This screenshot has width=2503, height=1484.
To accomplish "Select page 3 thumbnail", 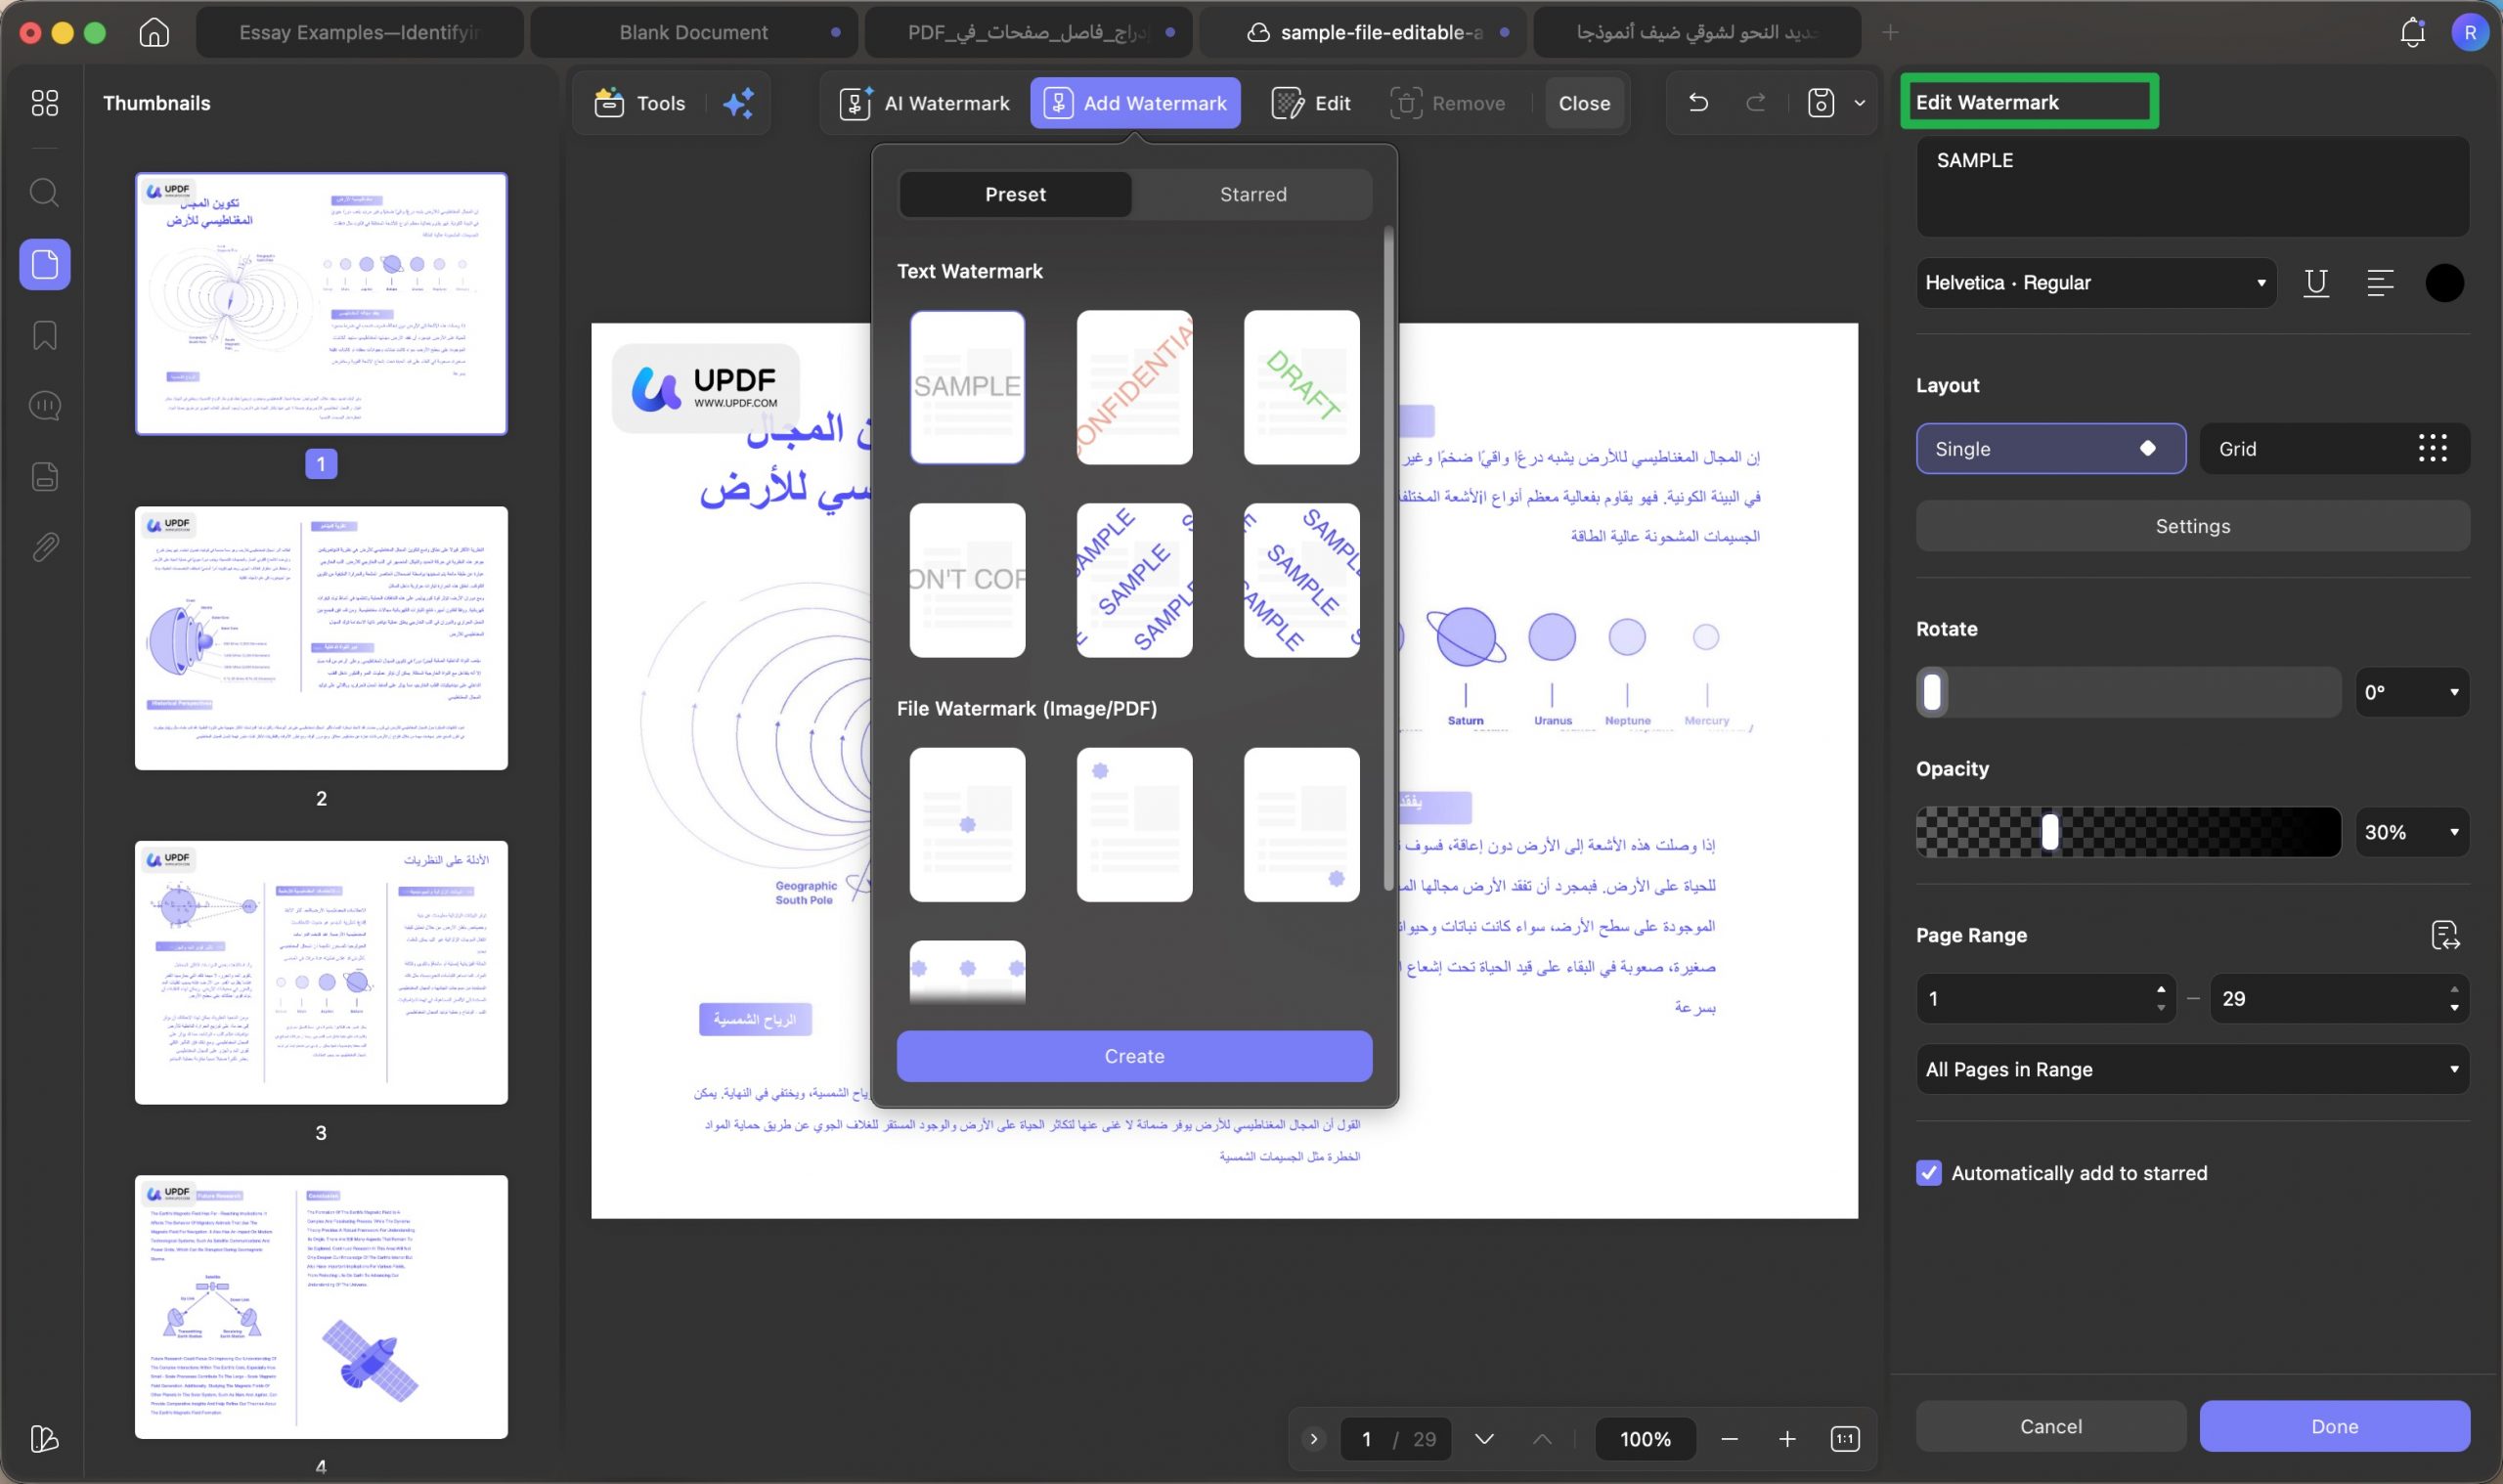I will coord(321,973).
